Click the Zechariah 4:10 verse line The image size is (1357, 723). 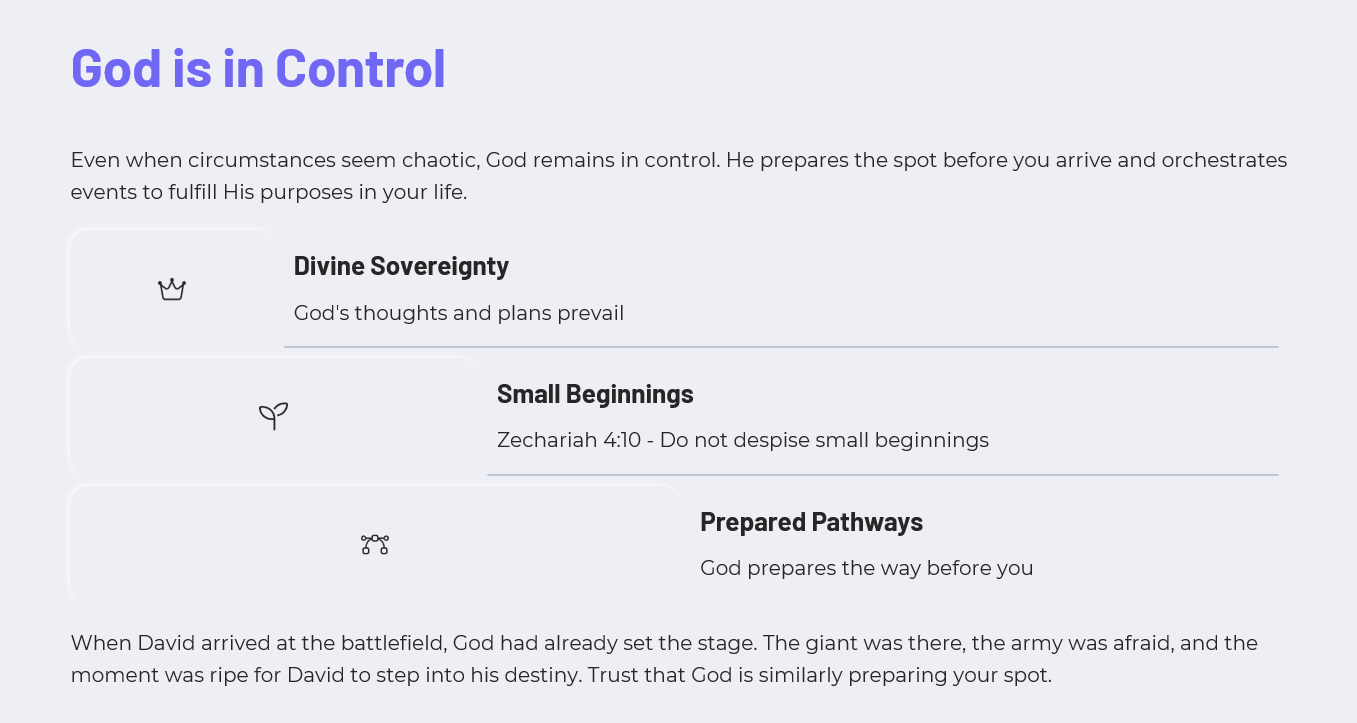pyautogui.click(x=743, y=440)
